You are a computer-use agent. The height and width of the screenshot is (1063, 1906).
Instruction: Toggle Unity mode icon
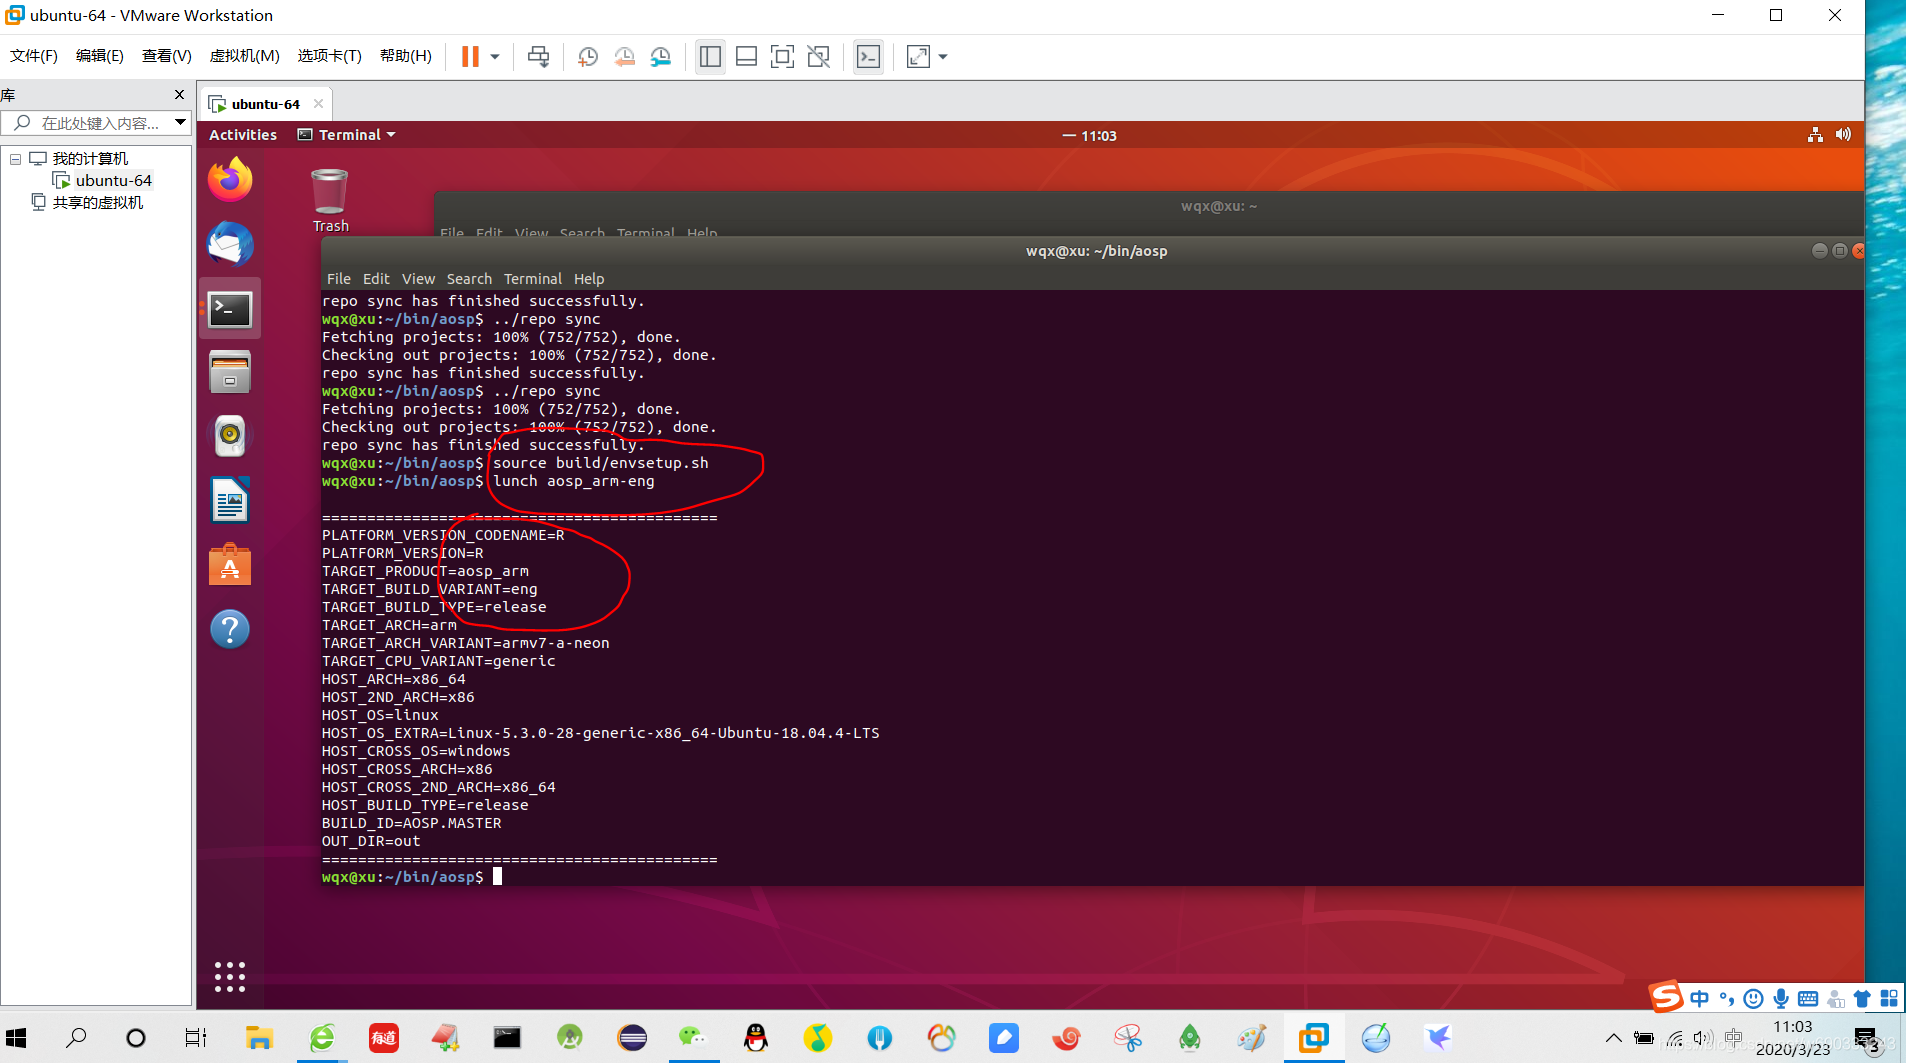coord(818,56)
